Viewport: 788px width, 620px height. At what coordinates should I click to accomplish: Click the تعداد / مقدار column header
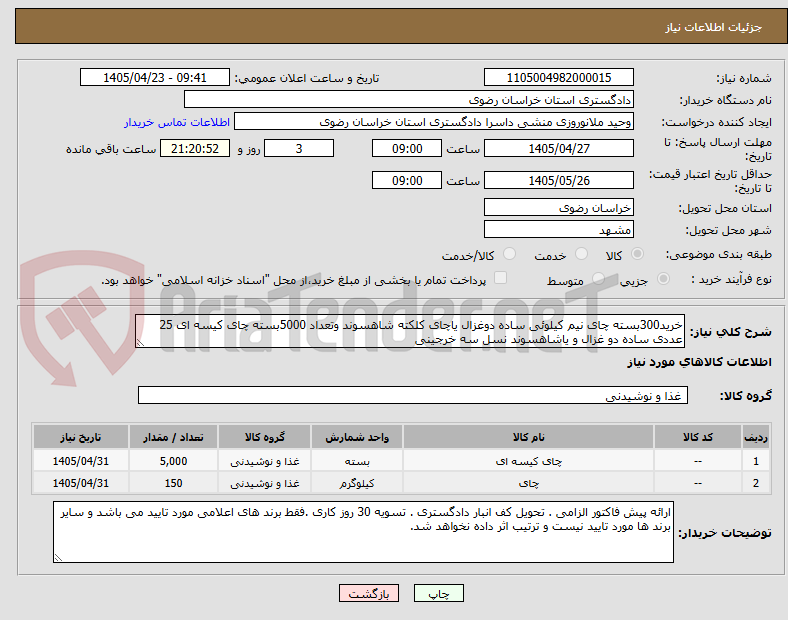[x=173, y=437]
